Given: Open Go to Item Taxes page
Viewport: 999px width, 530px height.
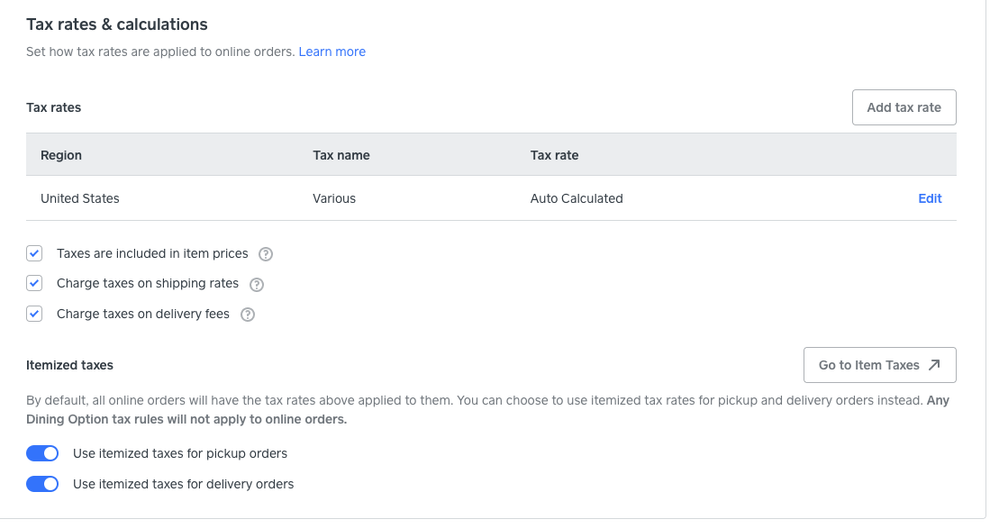Looking at the screenshot, I should (x=879, y=365).
